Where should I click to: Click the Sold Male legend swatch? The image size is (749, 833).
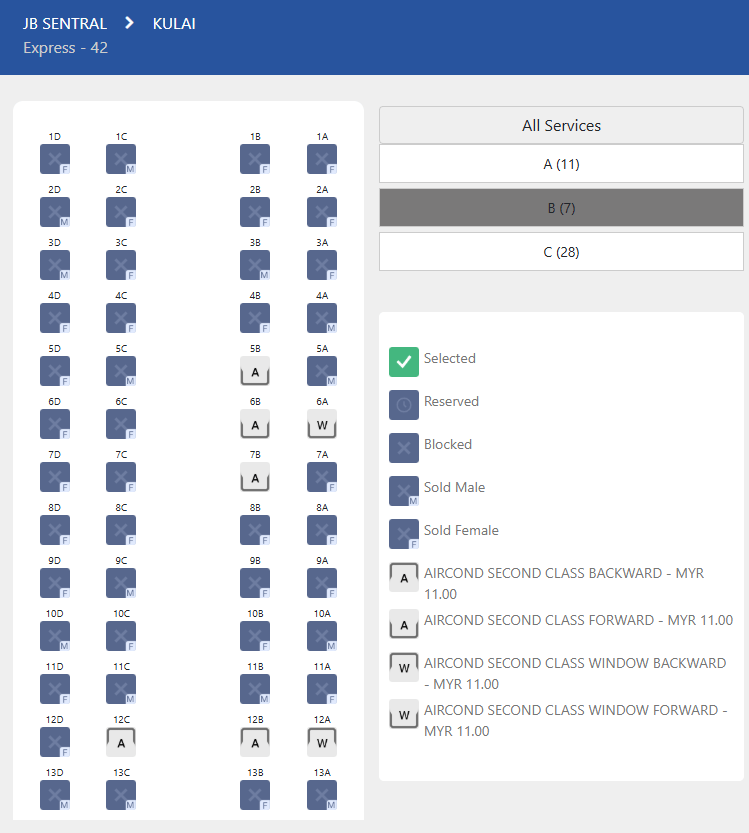404,491
